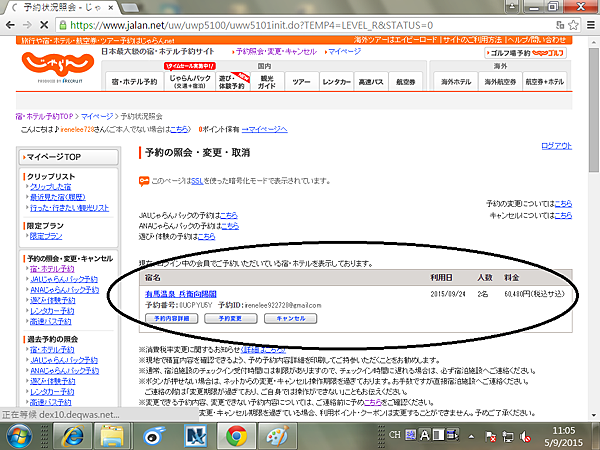Click the 予約内容詳細 button
The width and height of the screenshot is (600, 450).
(x=171, y=318)
